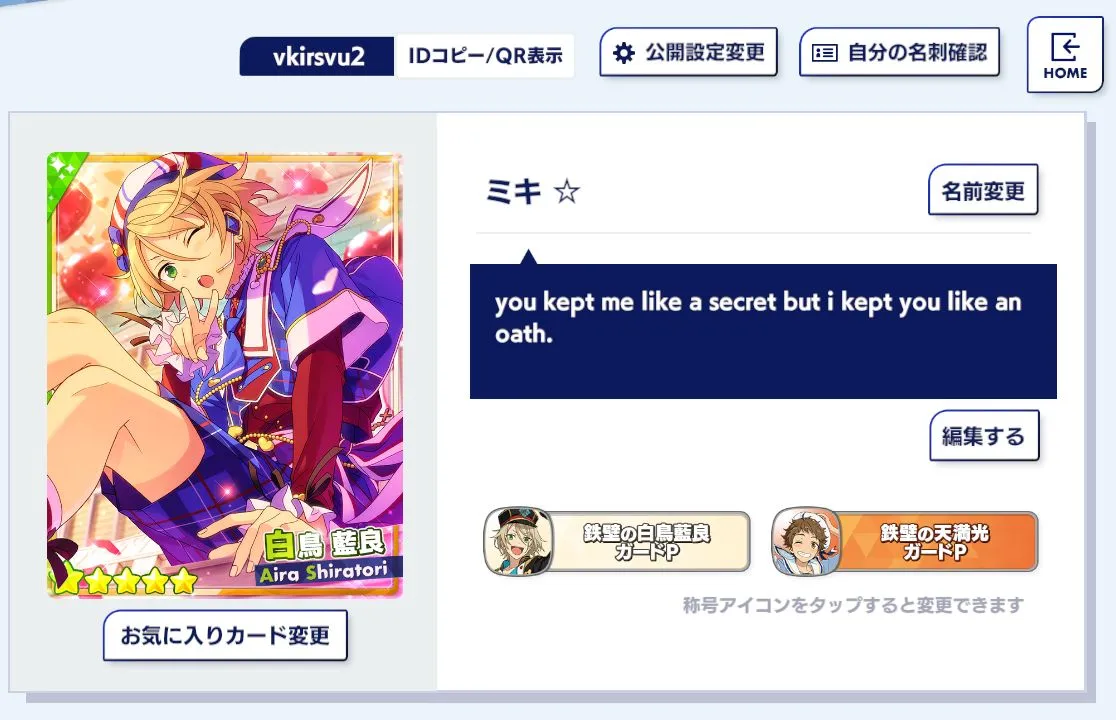This screenshot has width=1116, height=720.
Task: Open the 公開設定変更 visibility settings
Action: click(688, 52)
